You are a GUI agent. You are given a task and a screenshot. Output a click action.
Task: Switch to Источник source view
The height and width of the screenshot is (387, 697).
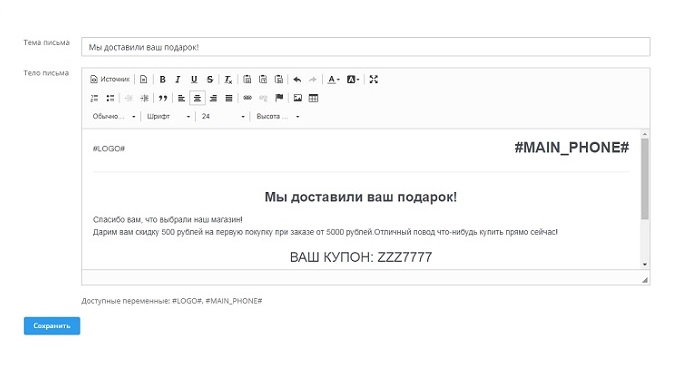(x=110, y=80)
